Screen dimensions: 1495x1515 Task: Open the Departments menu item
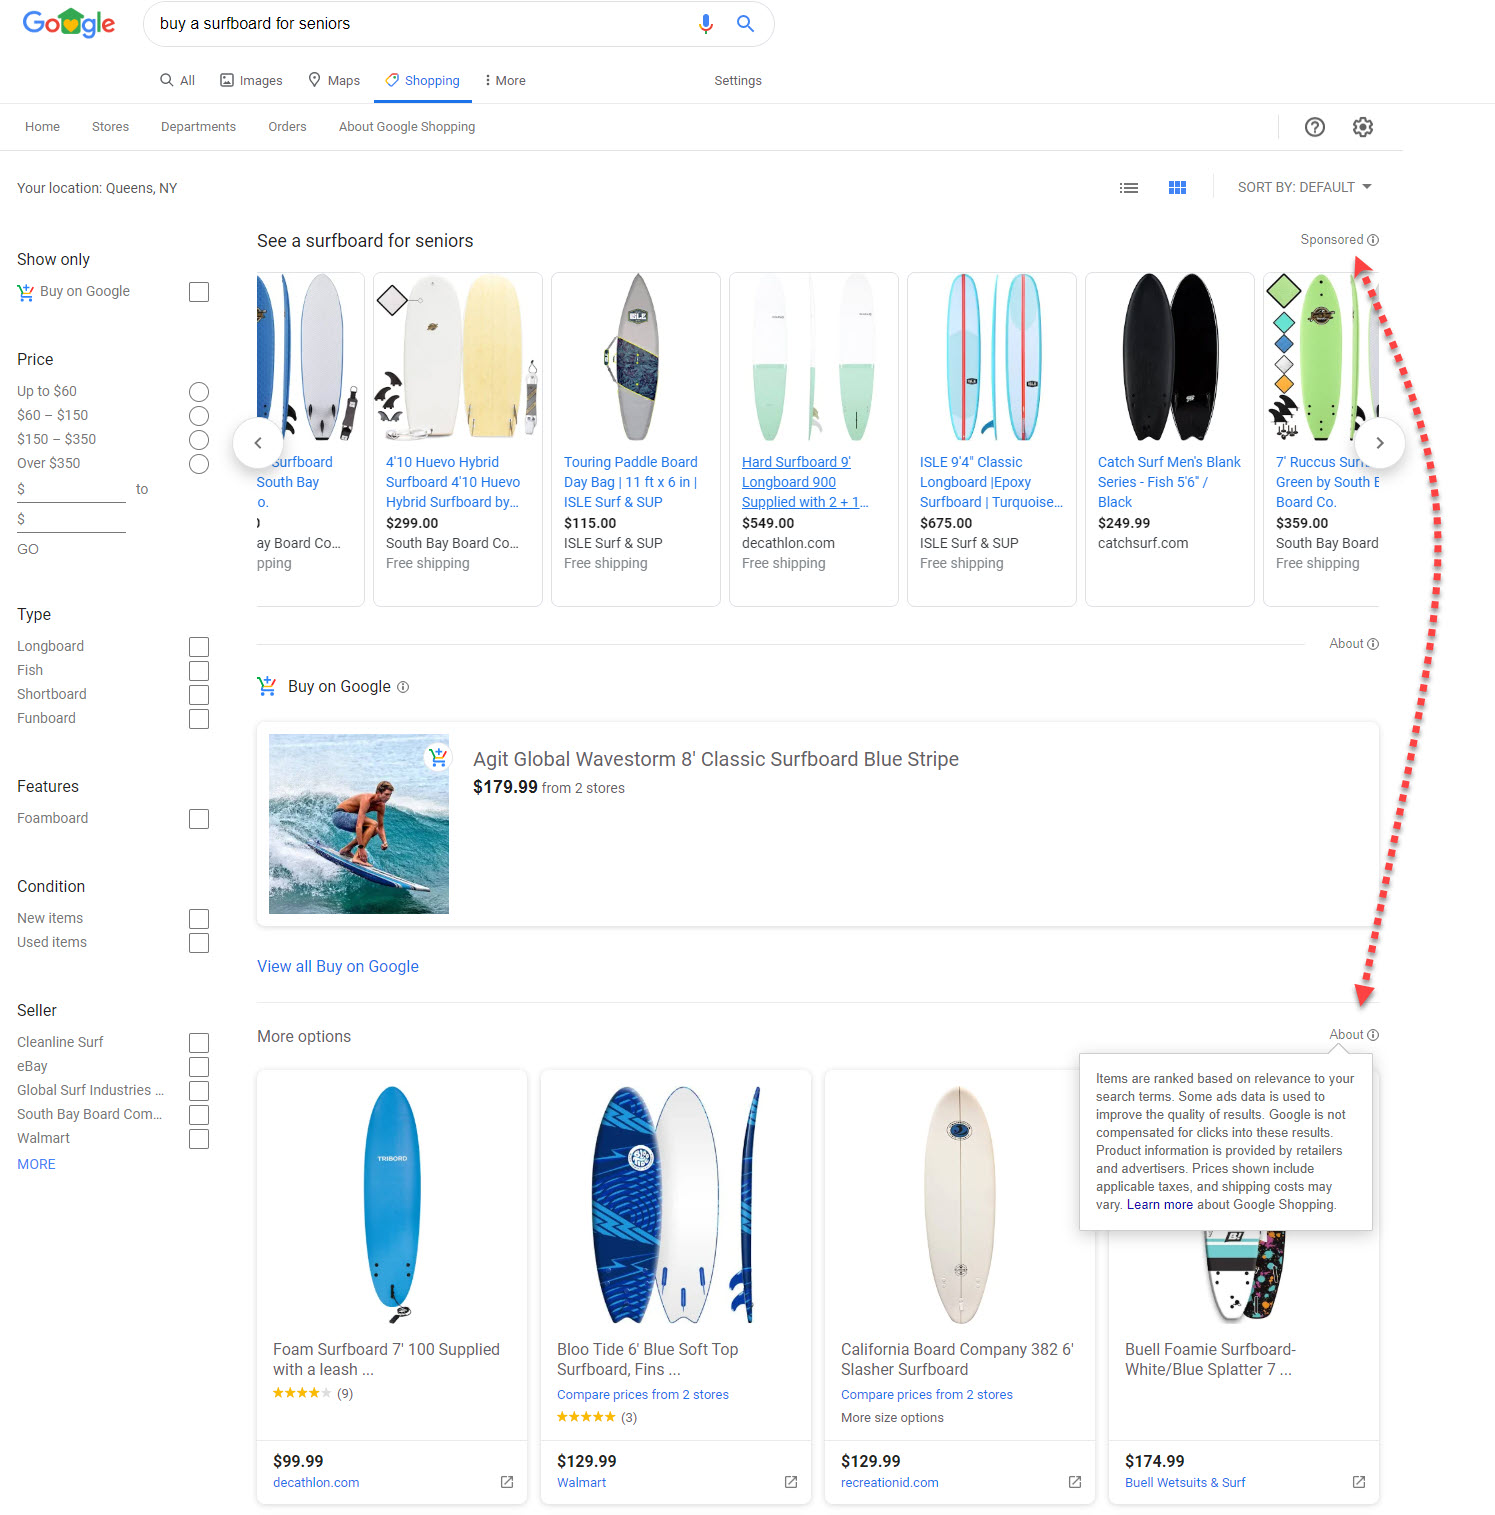[x=198, y=127]
